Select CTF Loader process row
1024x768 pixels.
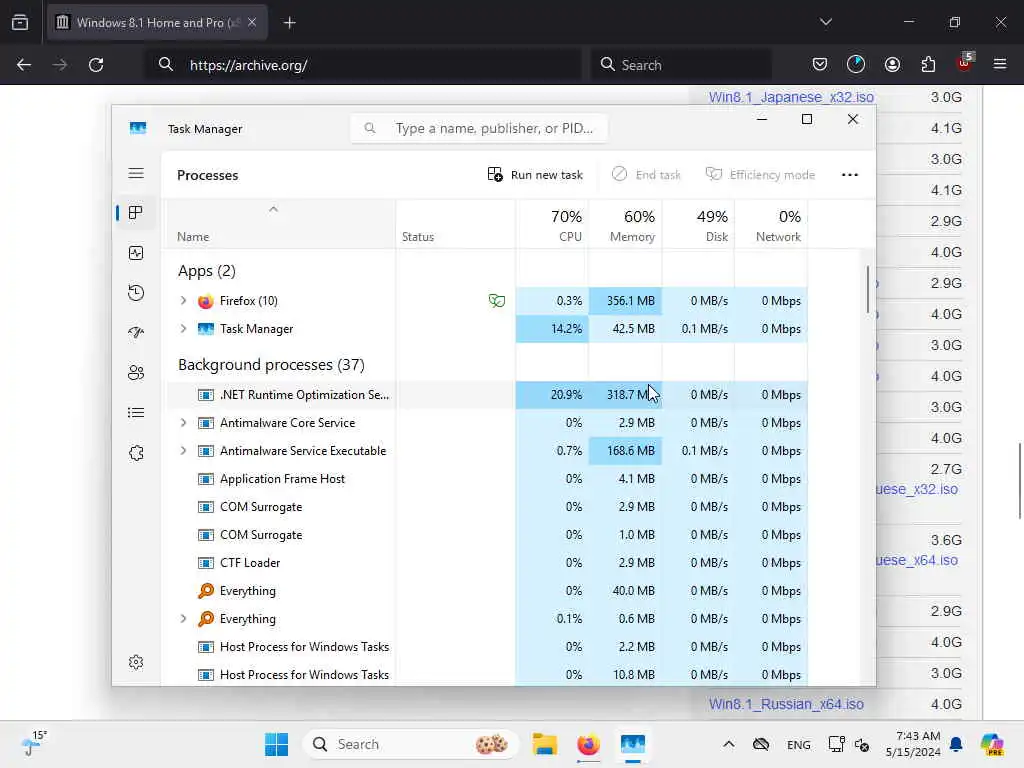click(487, 562)
